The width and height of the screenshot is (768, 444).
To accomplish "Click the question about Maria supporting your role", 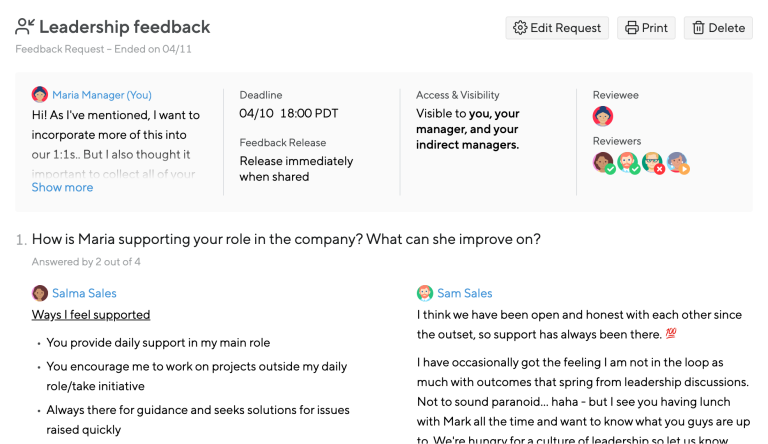I will pos(286,239).
